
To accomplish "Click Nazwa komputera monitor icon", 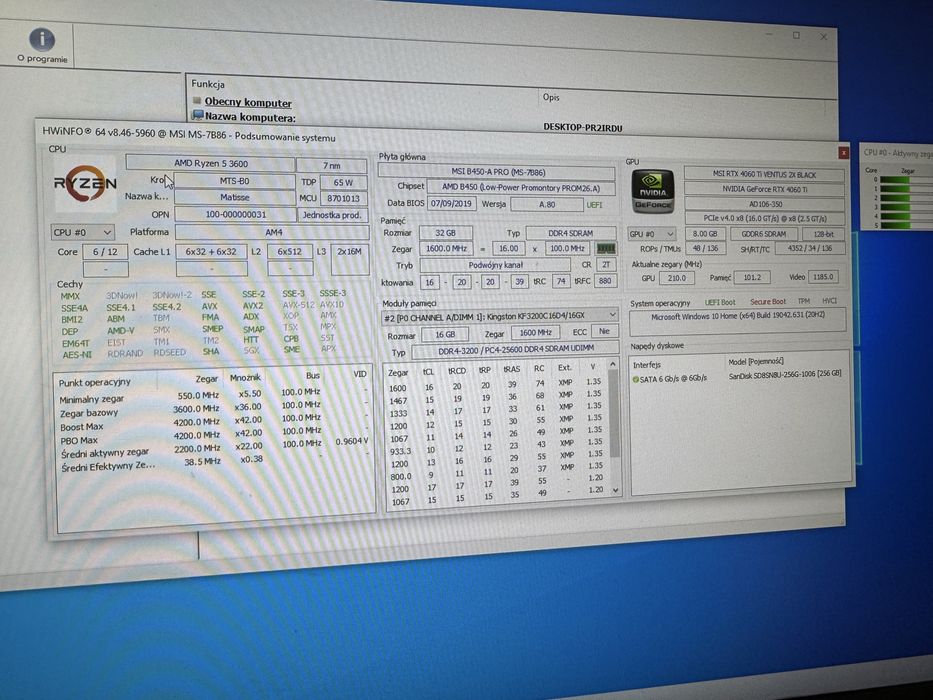I will pos(198,114).
